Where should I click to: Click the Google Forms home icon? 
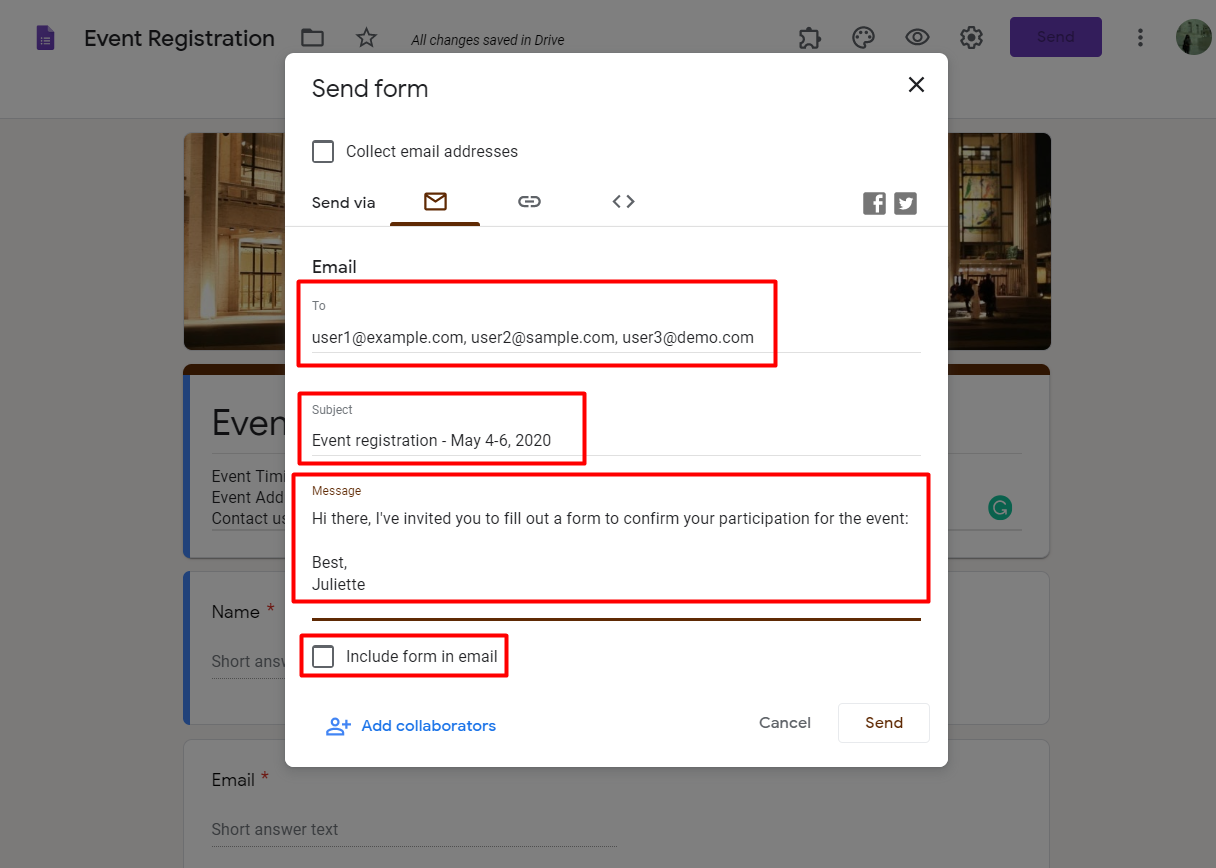[45, 39]
